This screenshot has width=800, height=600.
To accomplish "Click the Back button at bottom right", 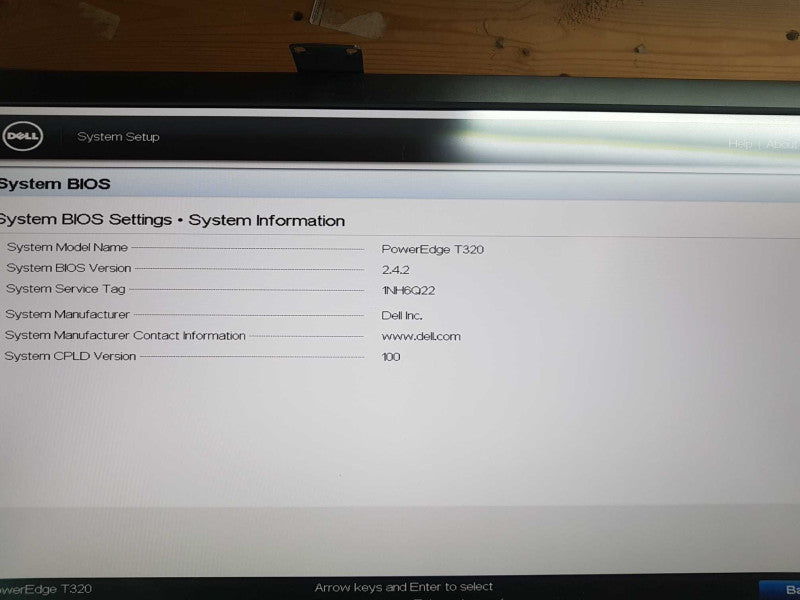I will click(780, 590).
